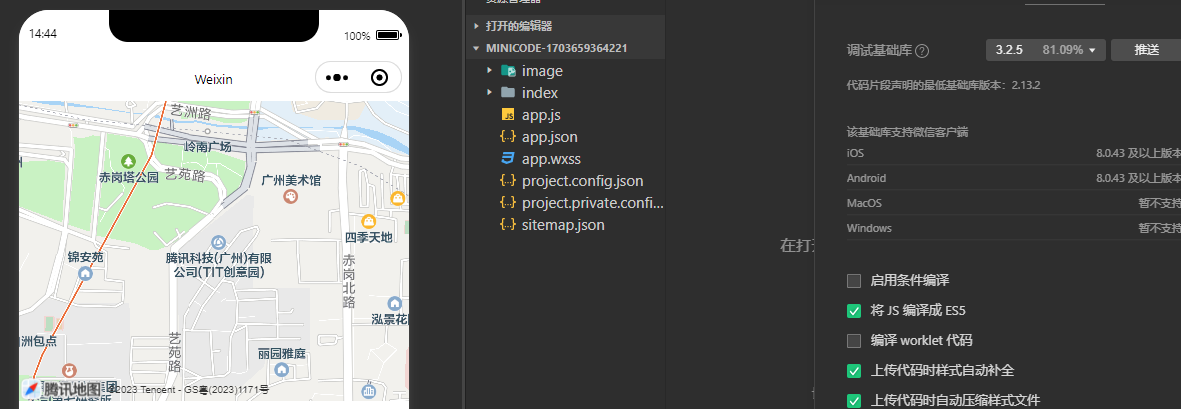Click the Android supported version row
Viewport: 1181px width, 409px height.
(x=1014, y=178)
